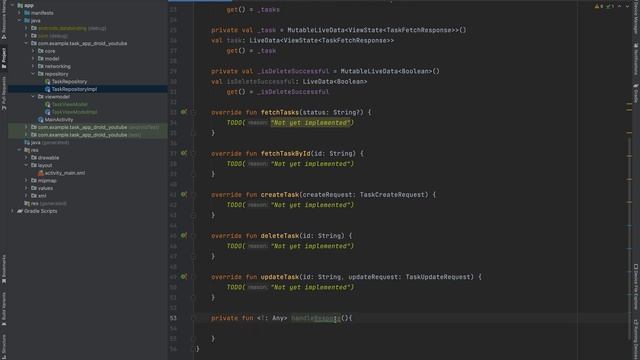640x360 pixels.
Task: Expand the mipmap resource folder
Action: 26,180
